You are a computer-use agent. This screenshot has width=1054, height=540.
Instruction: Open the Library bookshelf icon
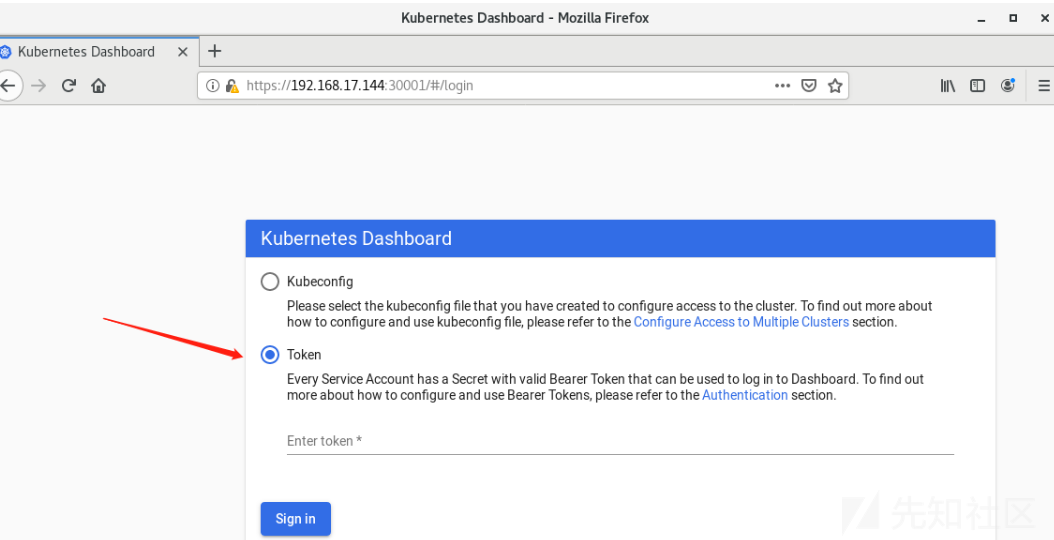pos(948,85)
